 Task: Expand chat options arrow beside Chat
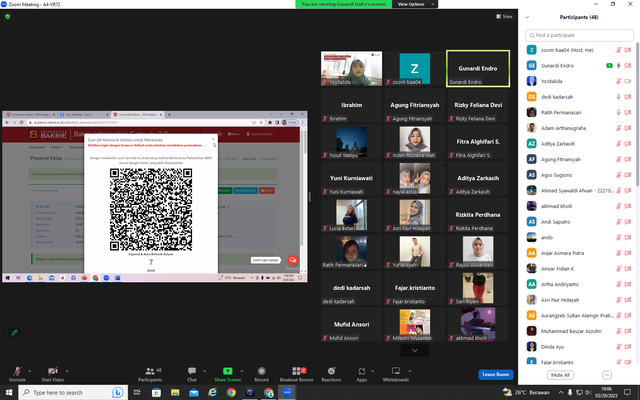point(204,371)
